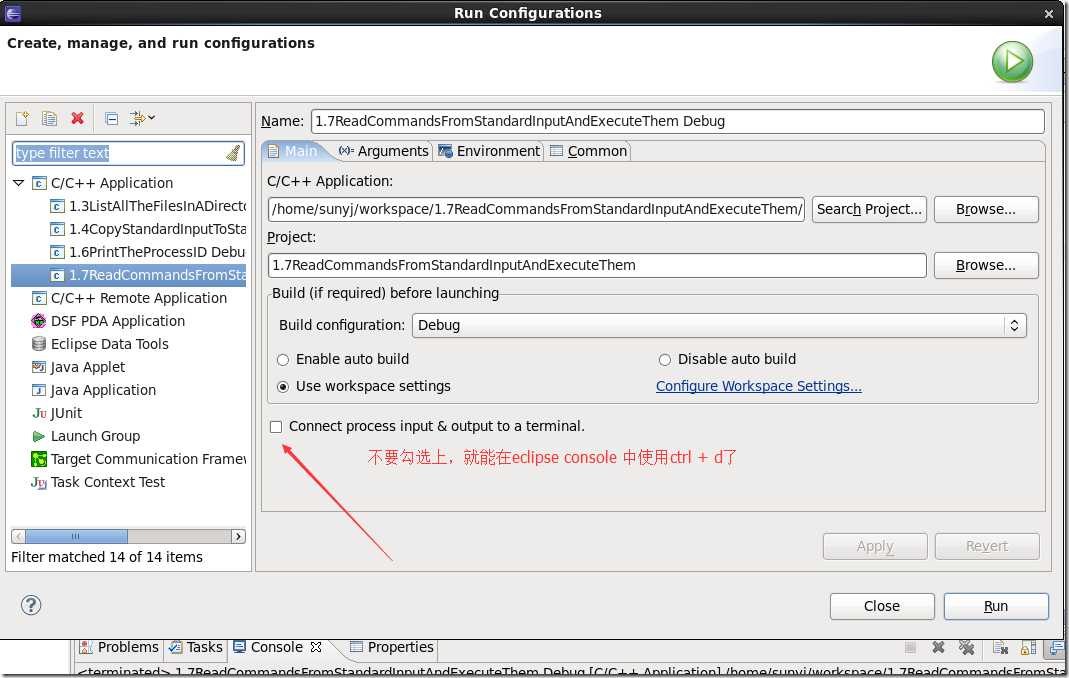Select Target Communication Framework type
1069x678 pixels.
[139, 459]
